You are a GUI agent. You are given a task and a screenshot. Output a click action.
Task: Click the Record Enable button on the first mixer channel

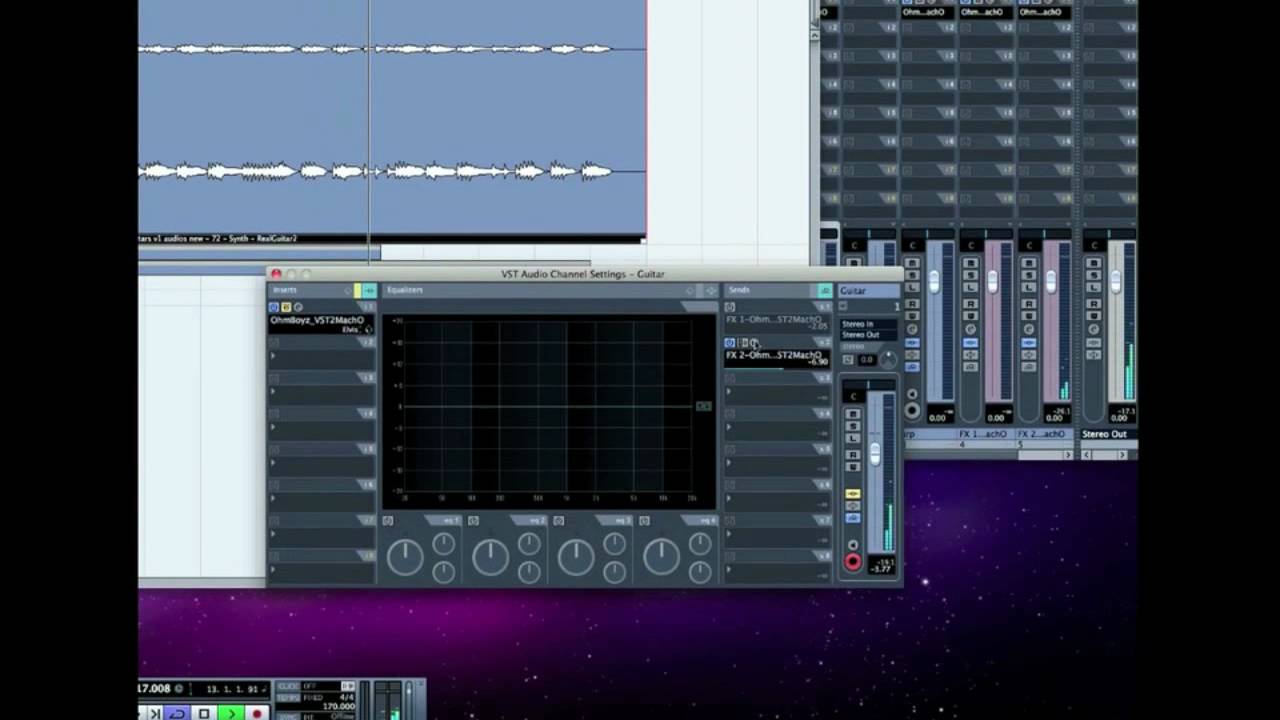point(912,410)
